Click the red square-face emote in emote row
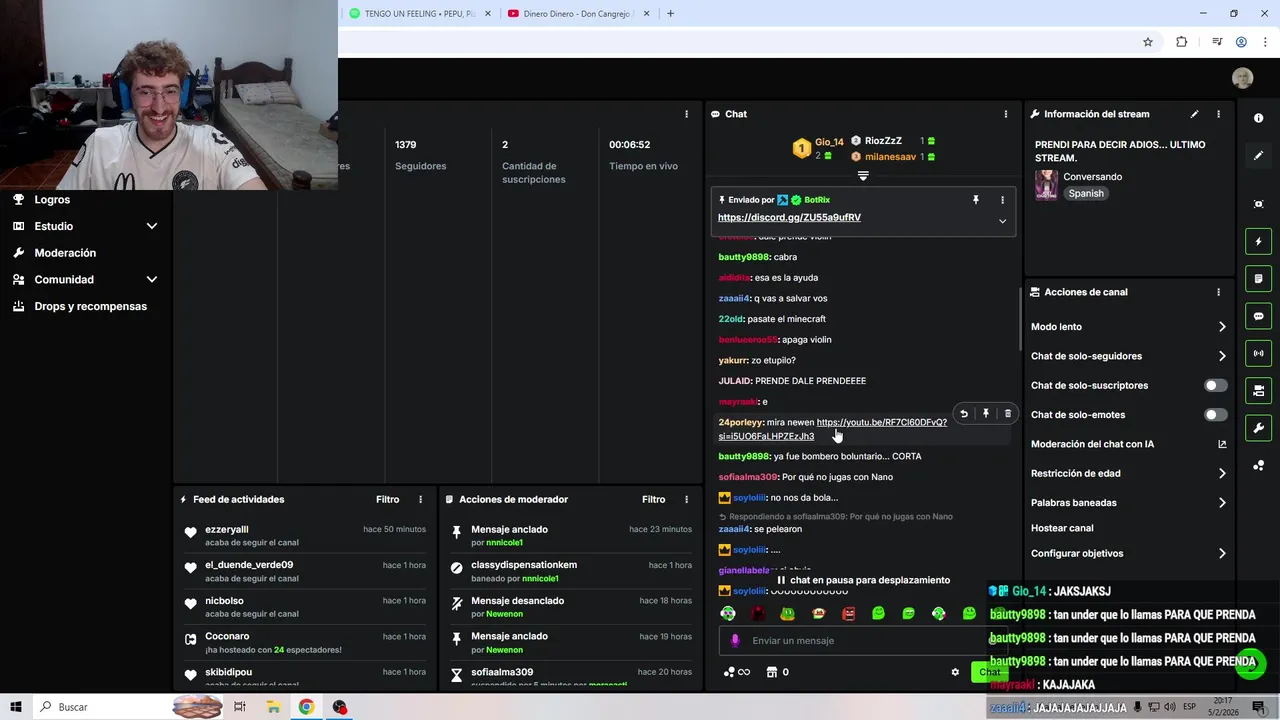The height and width of the screenshot is (720, 1280). [849, 613]
